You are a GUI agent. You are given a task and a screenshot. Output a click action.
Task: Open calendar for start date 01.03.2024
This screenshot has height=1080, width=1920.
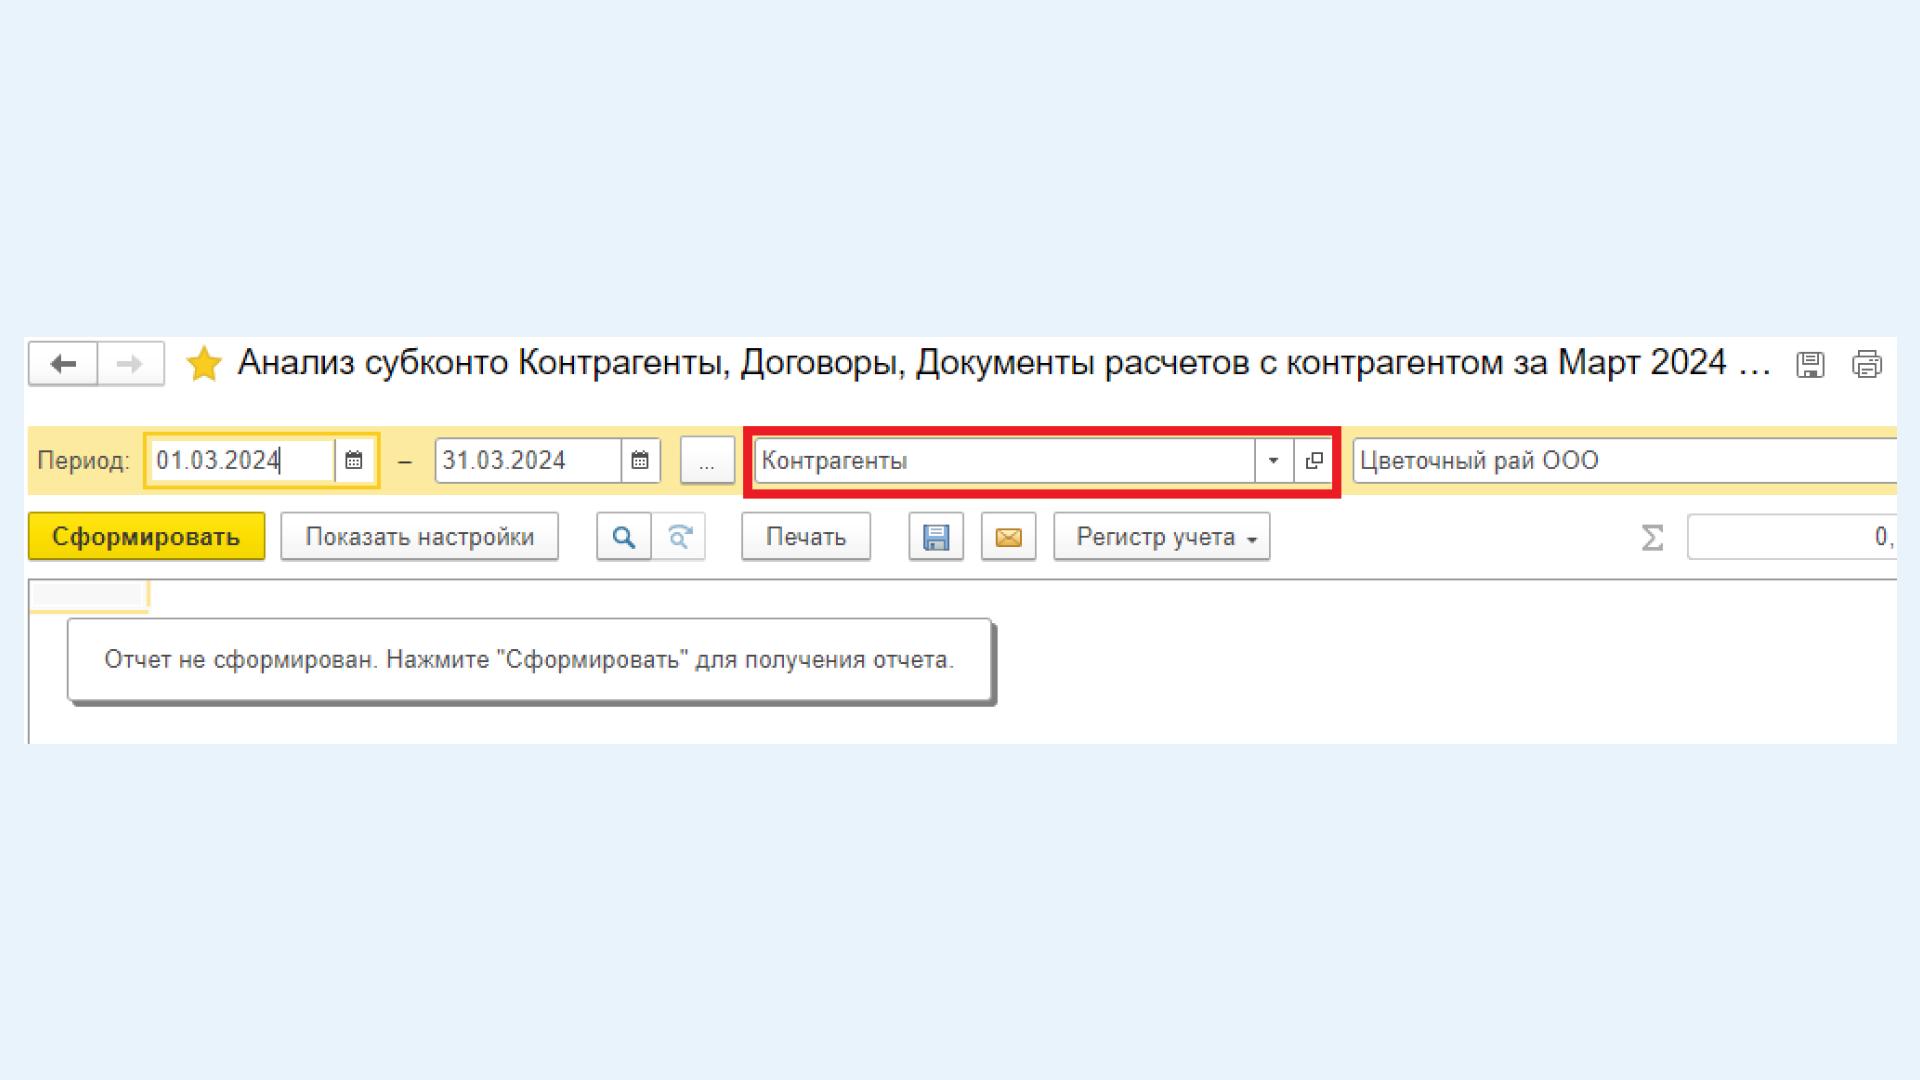(354, 461)
